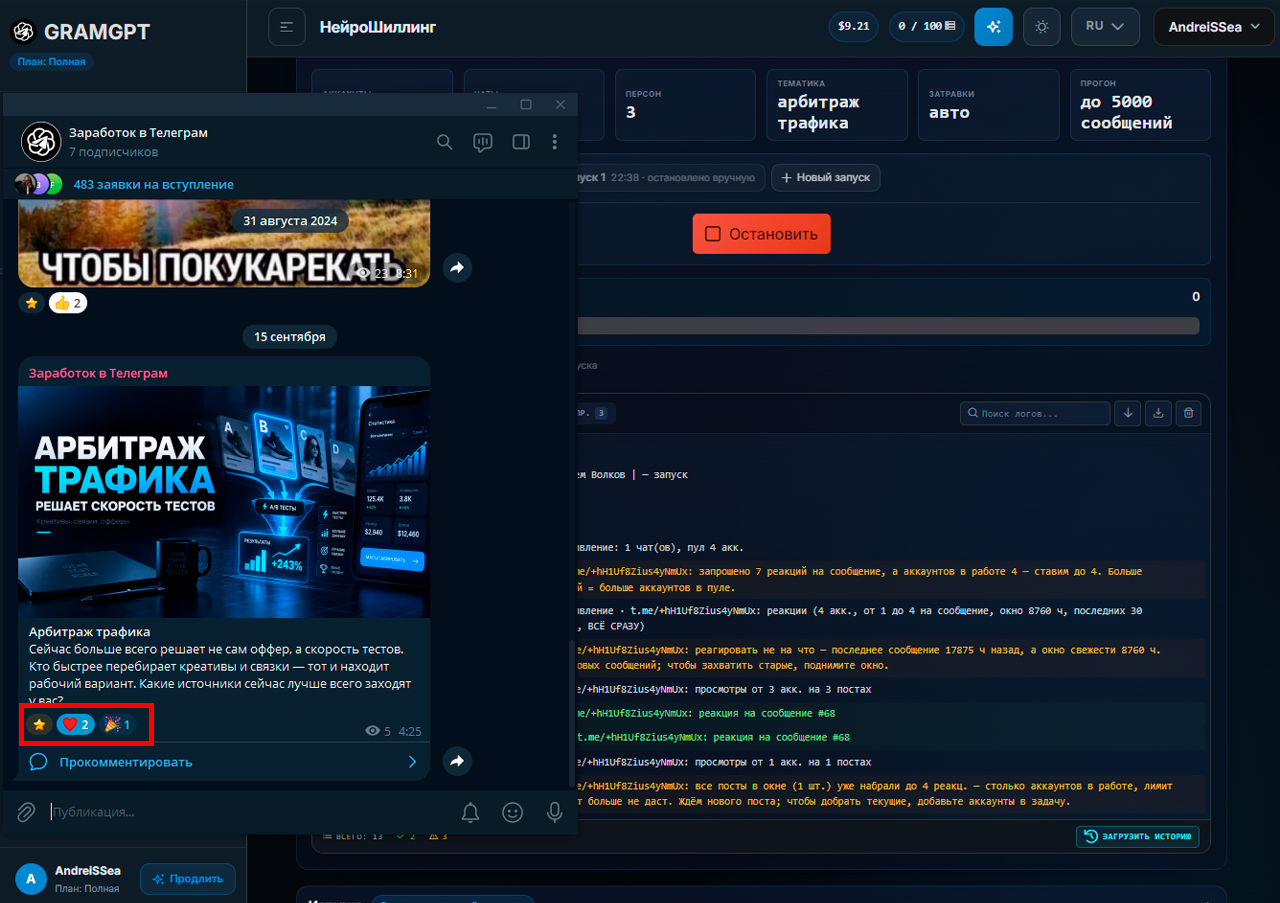Forward the ЧТОБЫ ПОКУКАРЕКАТЬ image post
This screenshot has height=903, width=1280.
point(457,268)
